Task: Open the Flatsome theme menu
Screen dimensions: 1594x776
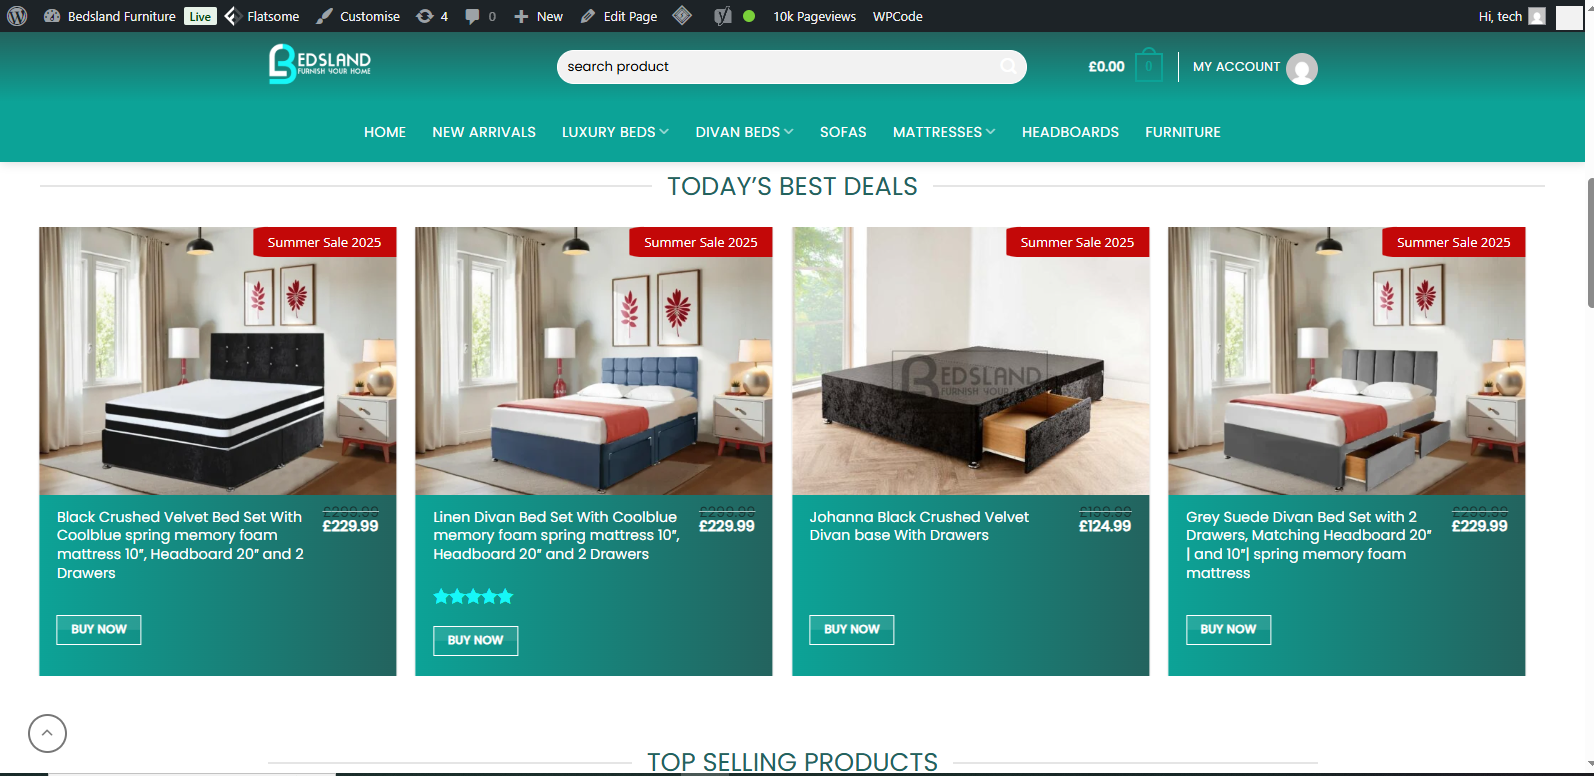Action: (x=262, y=16)
